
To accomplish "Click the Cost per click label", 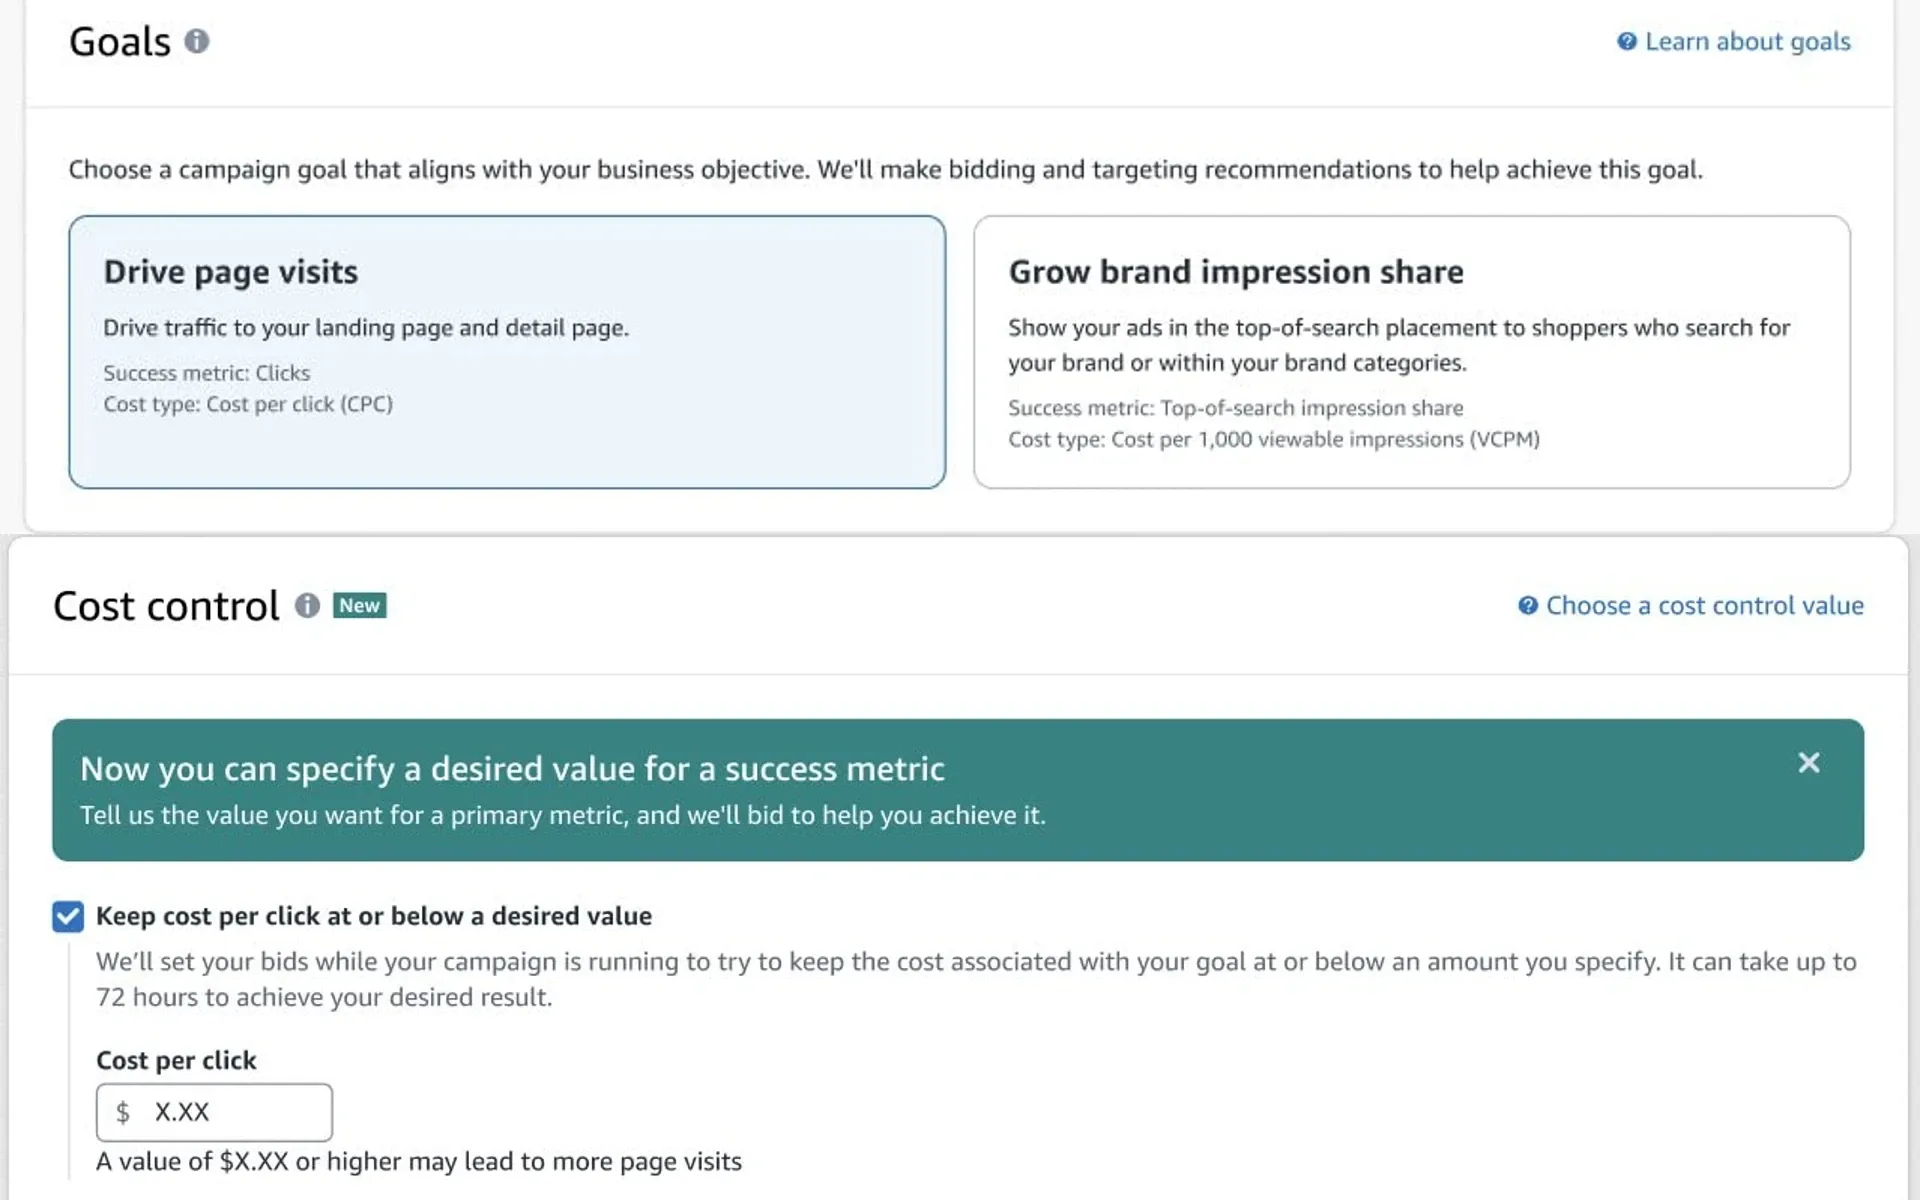I will 175,1060.
